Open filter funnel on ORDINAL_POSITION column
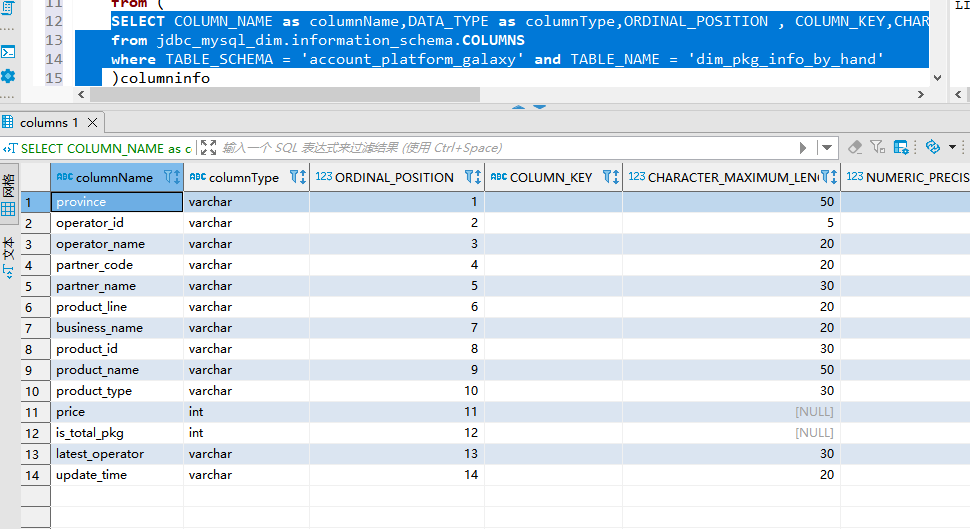Image resolution: width=970 pixels, height=529 pixels. pyautogui.click(x=470, y=177)
